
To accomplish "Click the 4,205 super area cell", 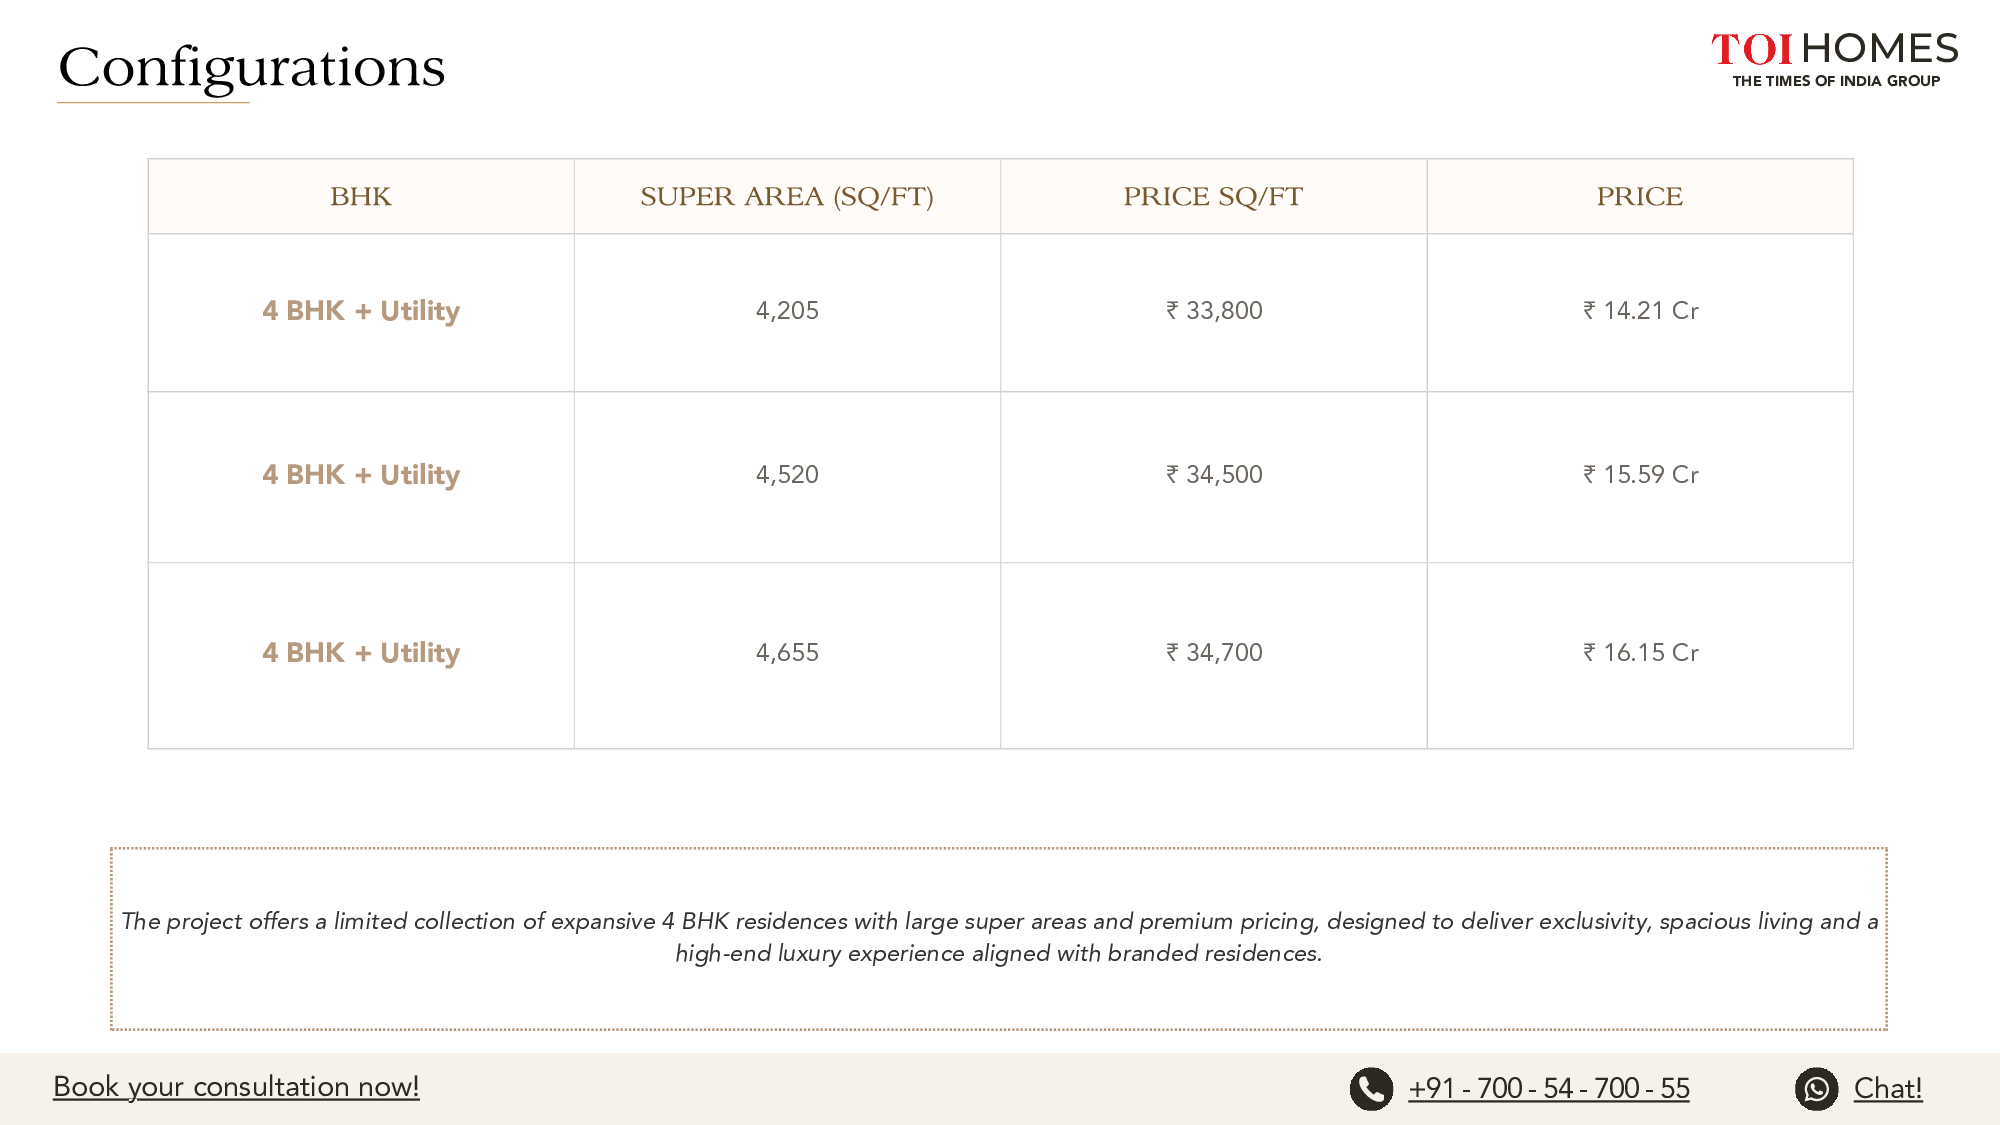I will point(787,311).
